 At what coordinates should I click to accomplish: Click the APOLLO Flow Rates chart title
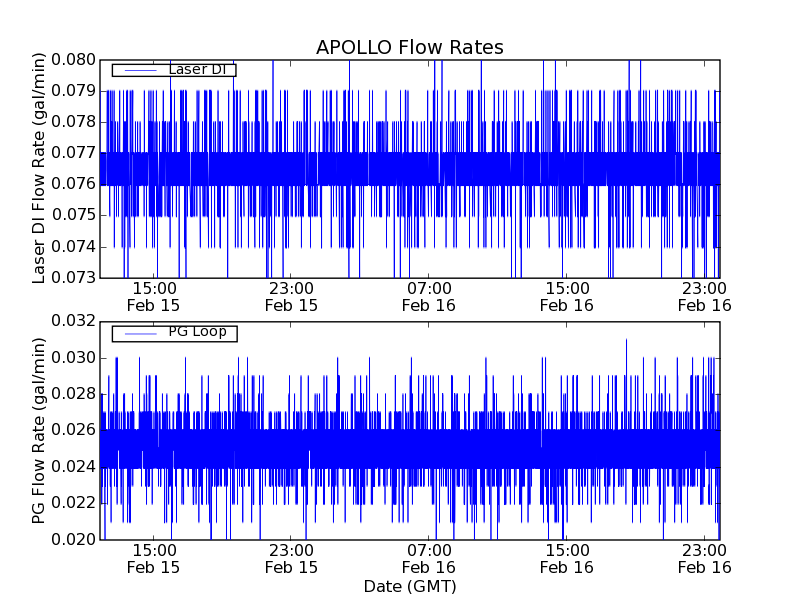tap(409, 47)
